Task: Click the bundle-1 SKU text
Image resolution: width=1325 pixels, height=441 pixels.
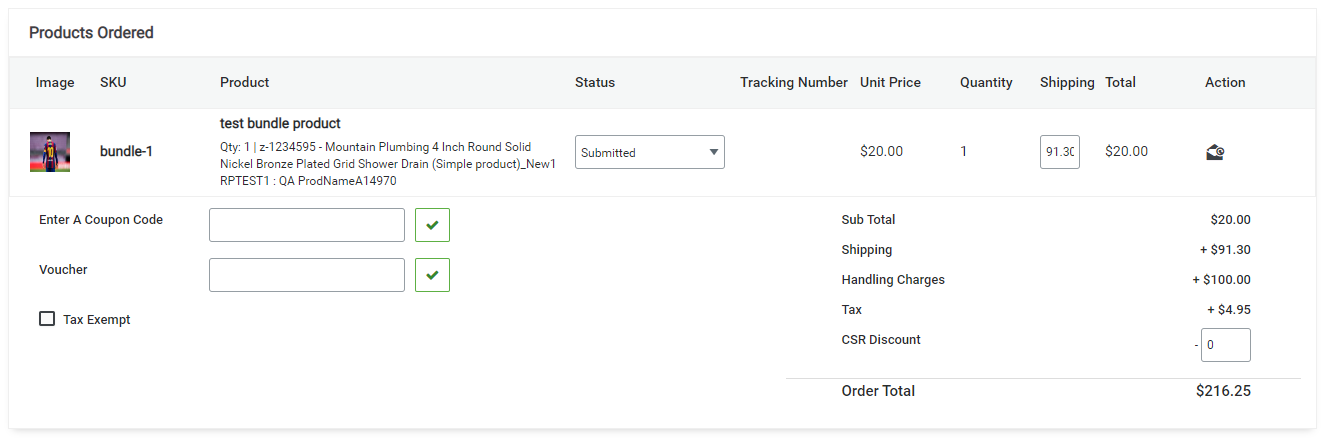Action: tap(126, 152)
